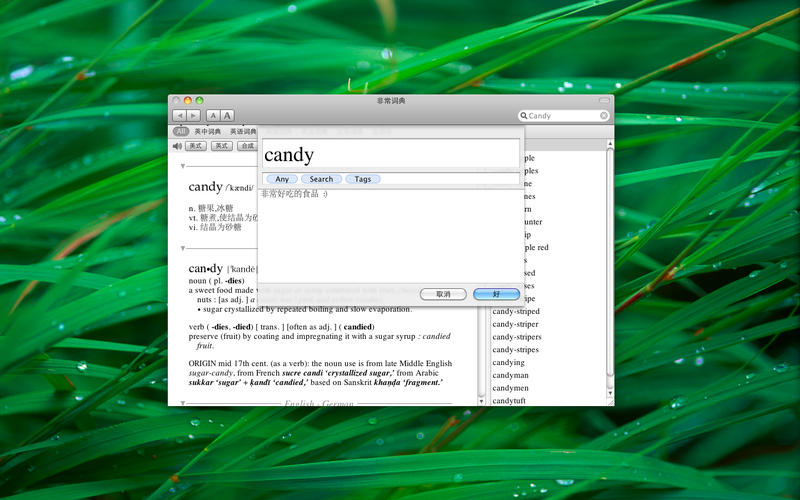Play pronunciation with the speaker icon
The width and height of the screenshot is (800, 500).
click(x=177, y=146)
